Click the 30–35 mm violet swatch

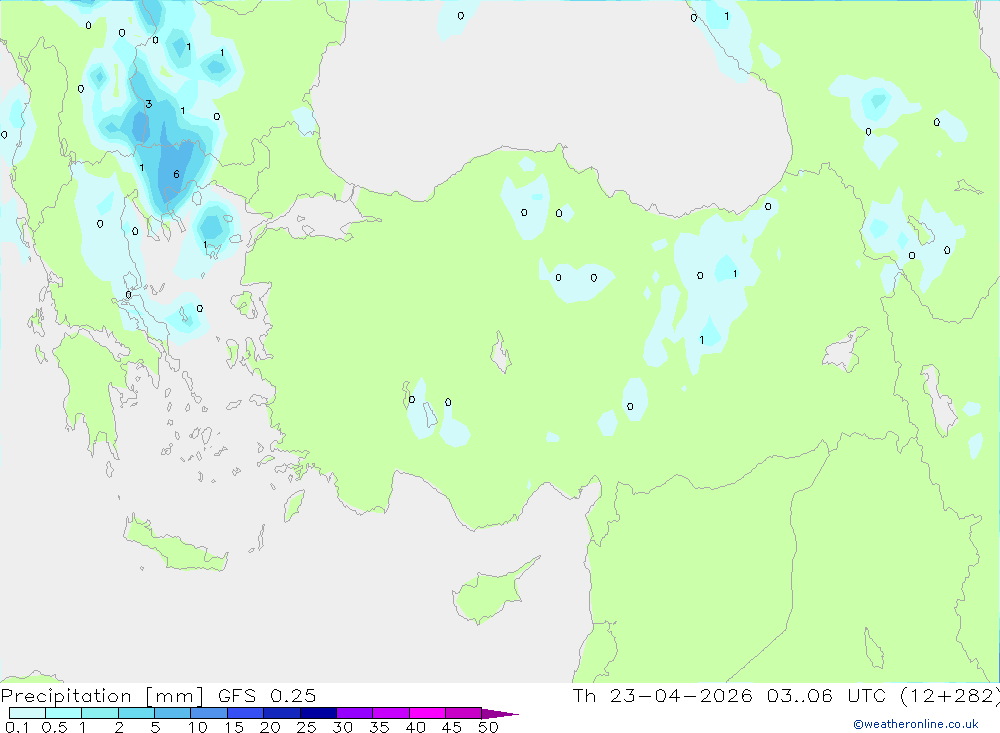[355, 713]
